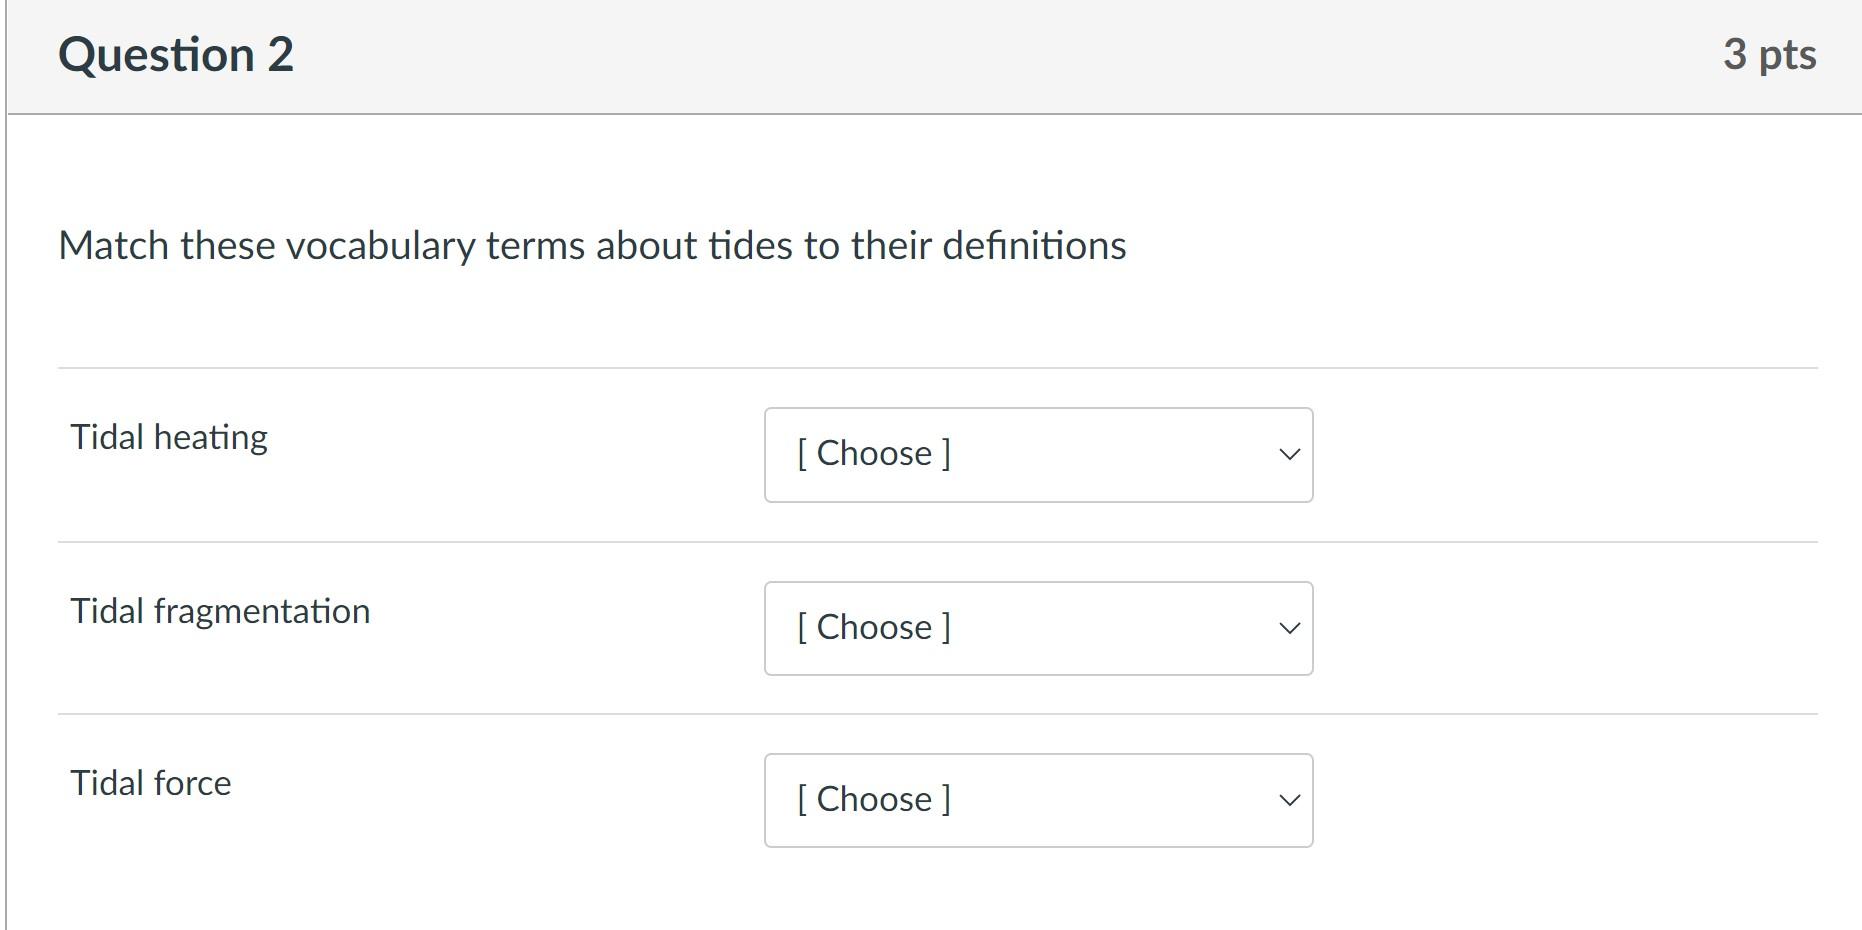1862x930 pixels.
Task: Open the Tidal force answer dropdown
Action: [x=1038, y=799]
